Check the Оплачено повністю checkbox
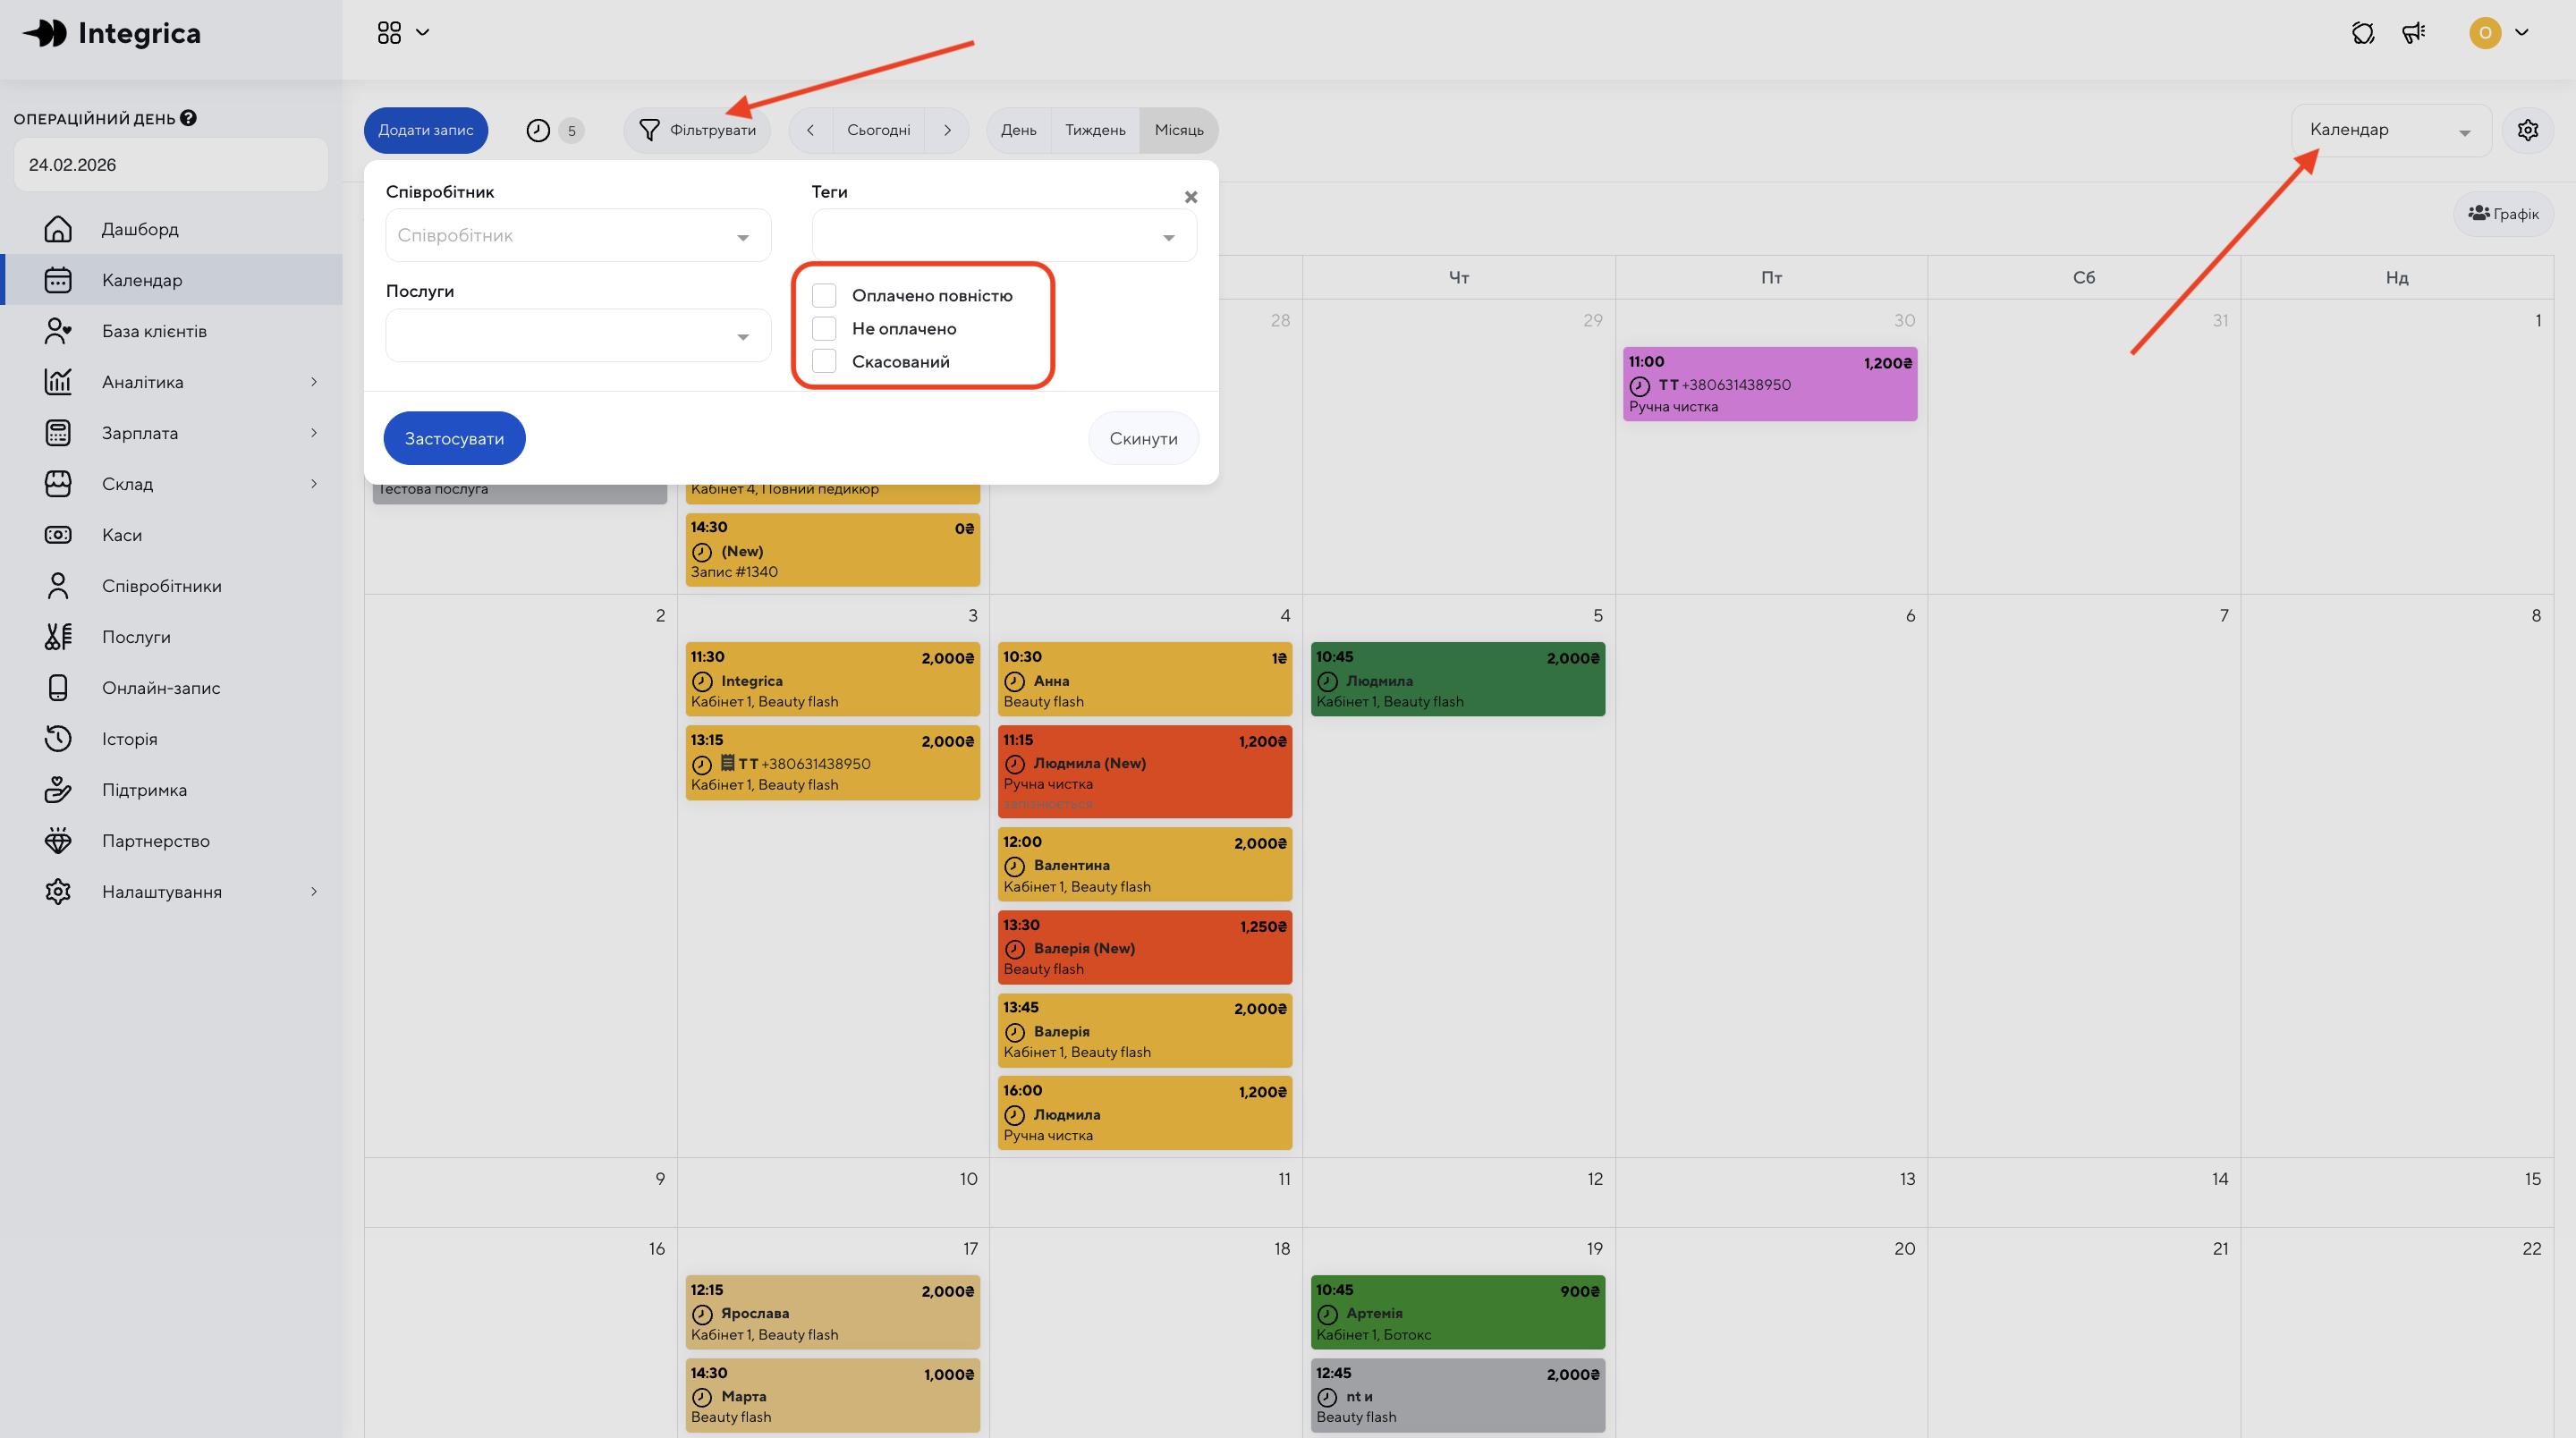This screenshot has height=1438, width=2576. [824, 295]
